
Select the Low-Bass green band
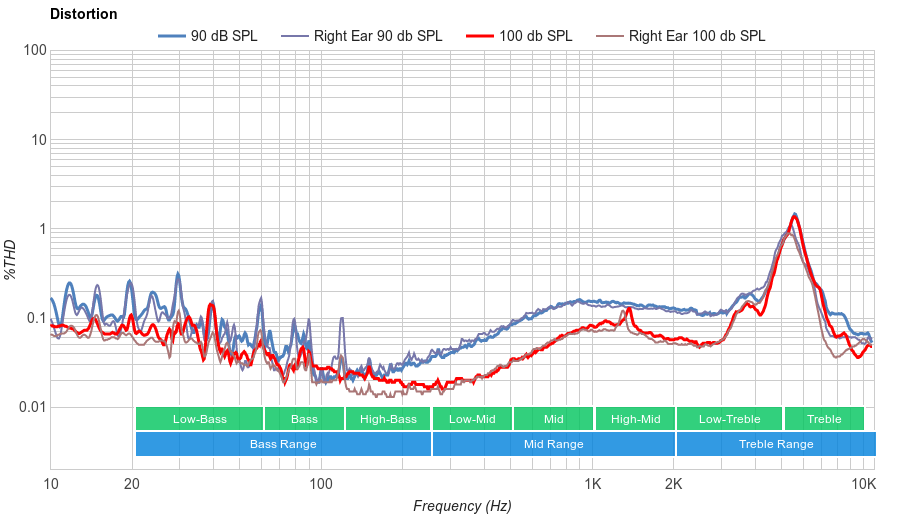coord(199,419)
